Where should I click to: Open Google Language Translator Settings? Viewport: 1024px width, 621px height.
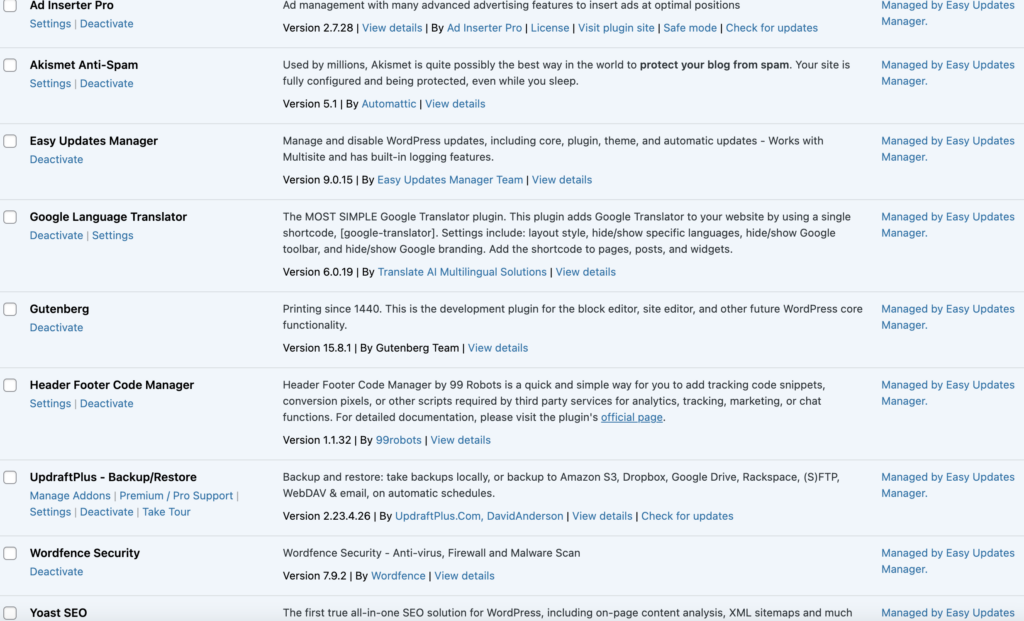pos(112,235)
